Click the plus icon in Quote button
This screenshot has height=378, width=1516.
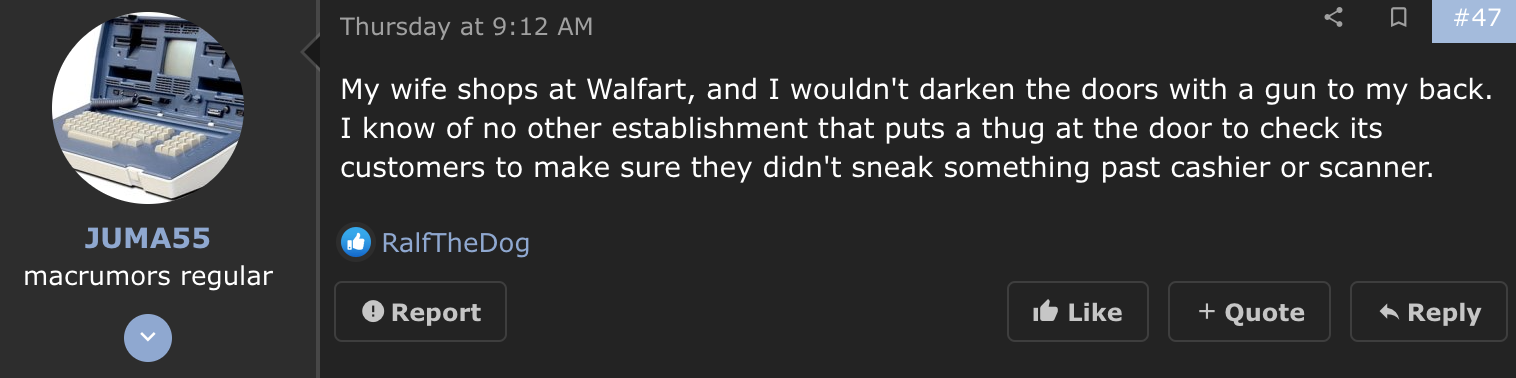pos(1206,312)
